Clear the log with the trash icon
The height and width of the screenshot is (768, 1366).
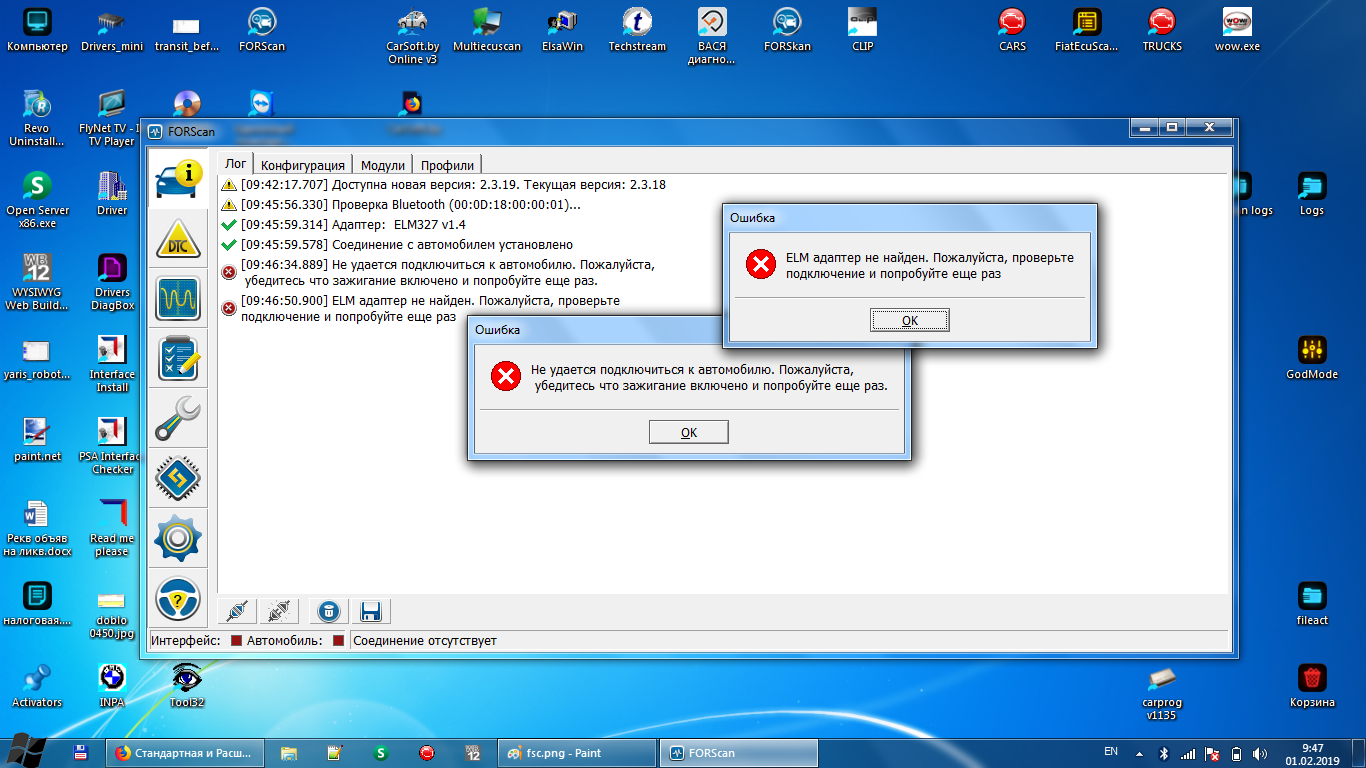pyautogui.click(x=328, y=611)
